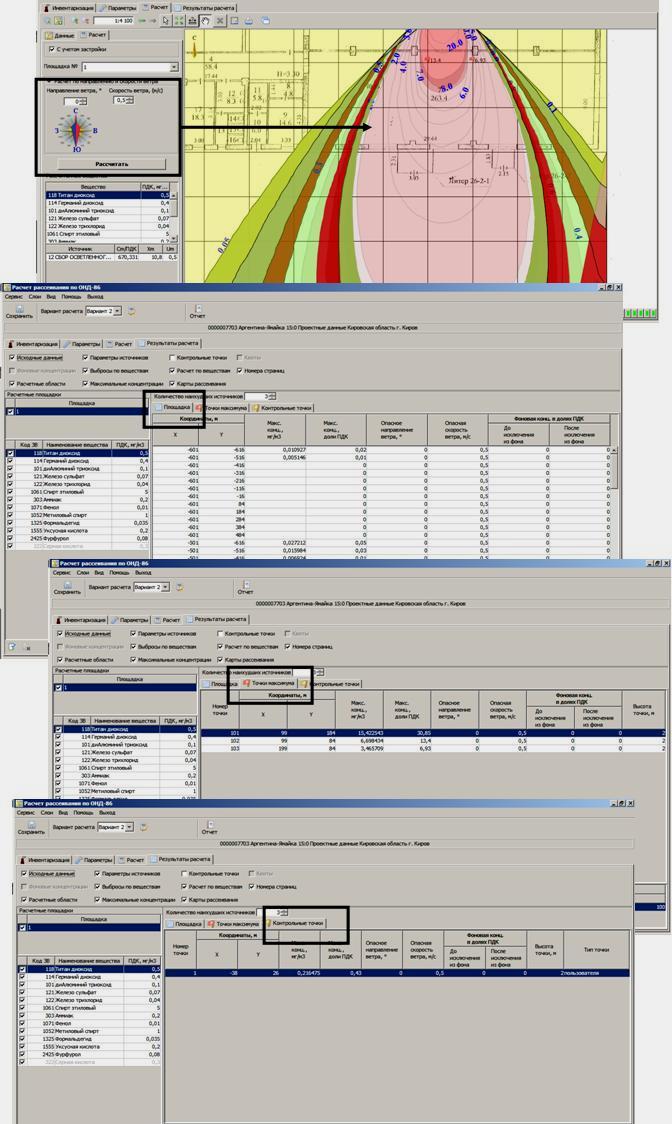The width and height of the screenshot is (672, 1124).
Task: Click the wind direction compass rose
Action: tap(77, 131)
